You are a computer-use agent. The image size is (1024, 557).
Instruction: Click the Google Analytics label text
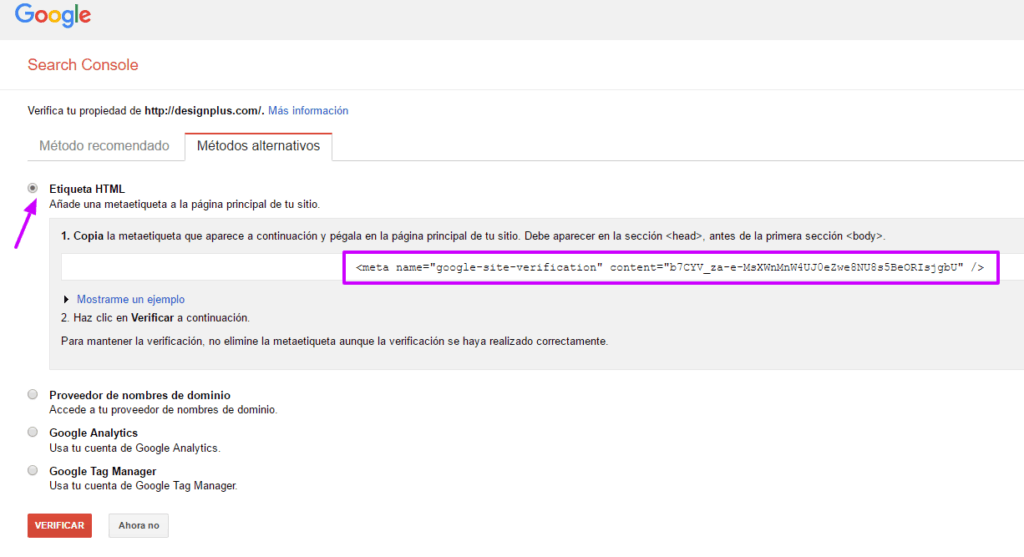(93, 433)
